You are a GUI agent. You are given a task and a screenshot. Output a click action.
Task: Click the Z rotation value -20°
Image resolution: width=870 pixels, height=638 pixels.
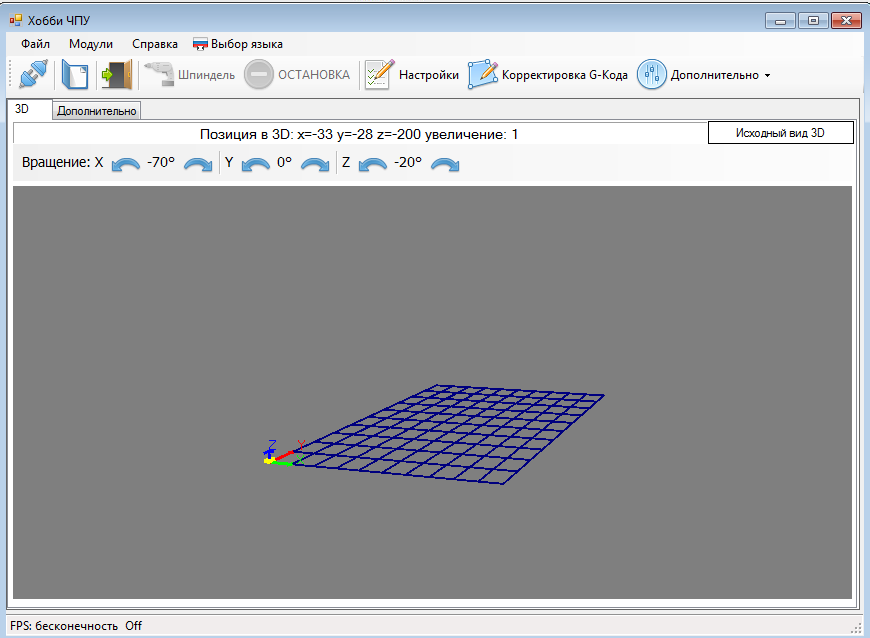[408, 163]
